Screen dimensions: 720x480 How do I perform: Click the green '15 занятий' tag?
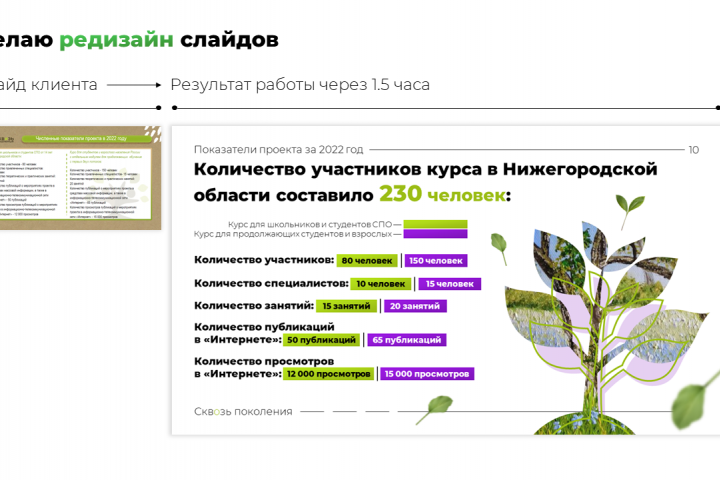[x=346, y=306]
